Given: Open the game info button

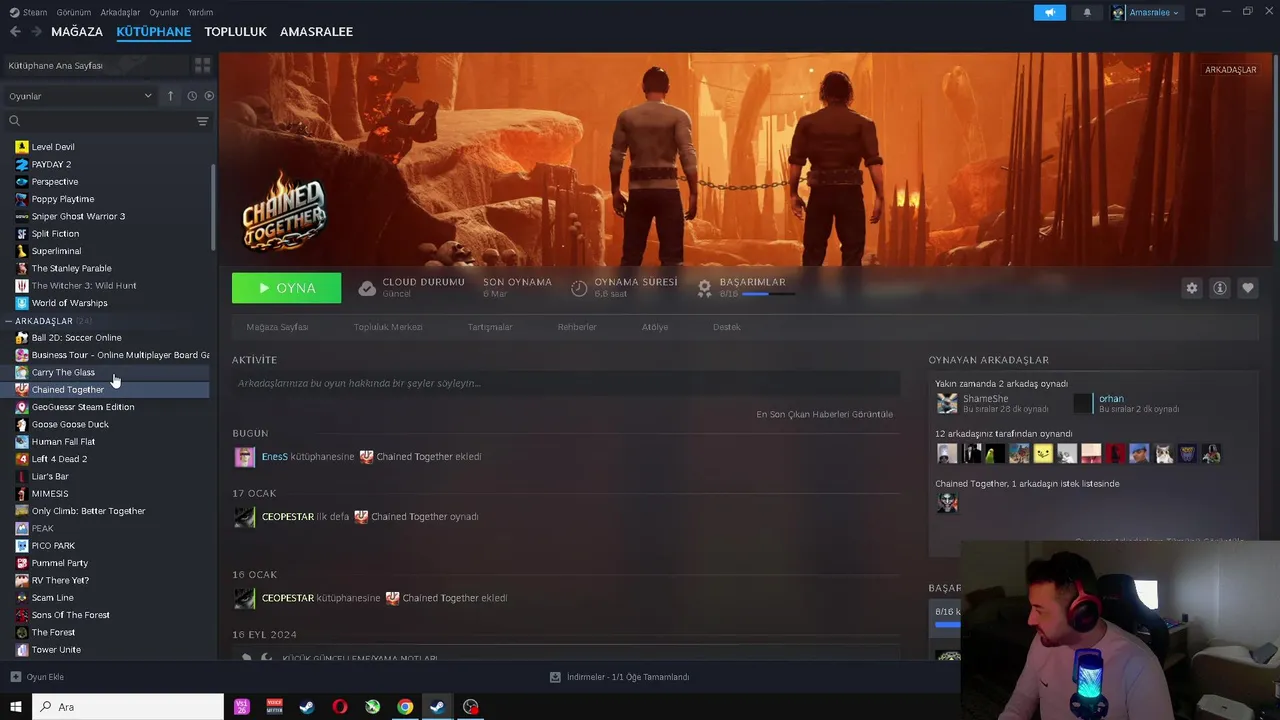Looking at the screenshot, I should pos(1219,288).
